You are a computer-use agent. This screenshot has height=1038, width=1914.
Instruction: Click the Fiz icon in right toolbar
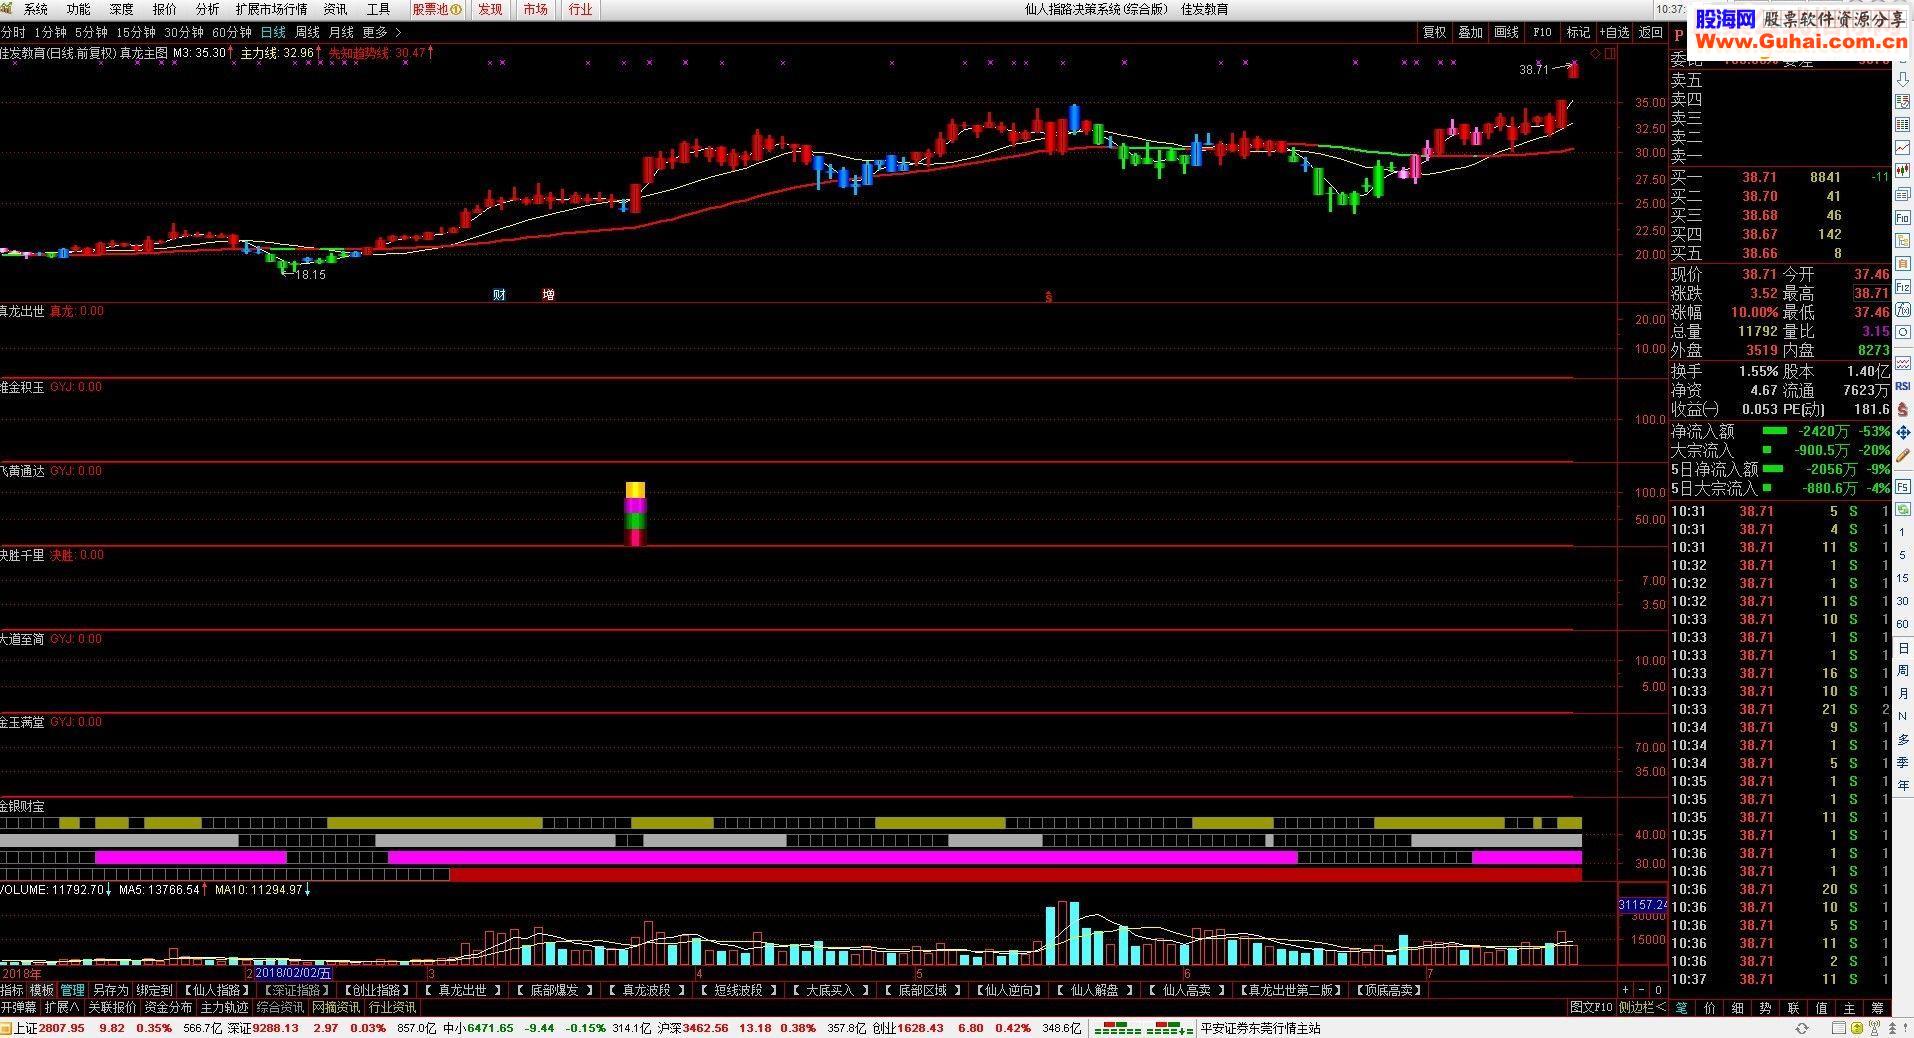(x=1903, y=286)
